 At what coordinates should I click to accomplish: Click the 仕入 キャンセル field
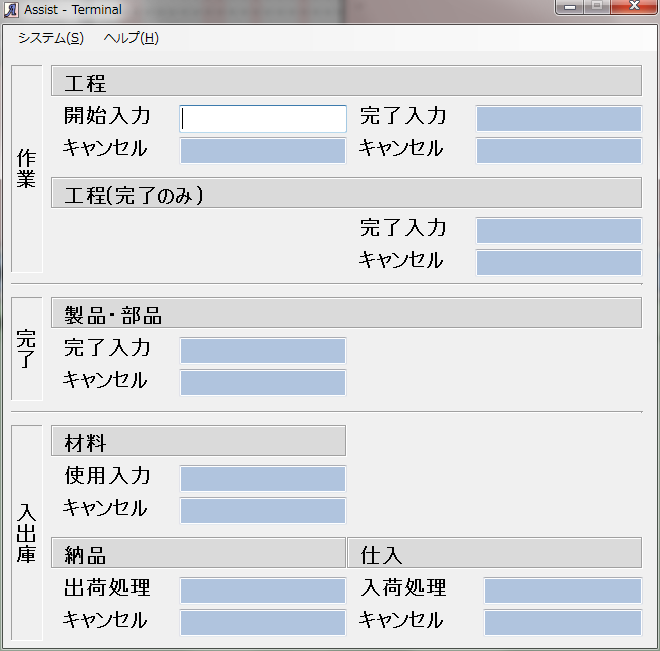click(x=563, y=622)
